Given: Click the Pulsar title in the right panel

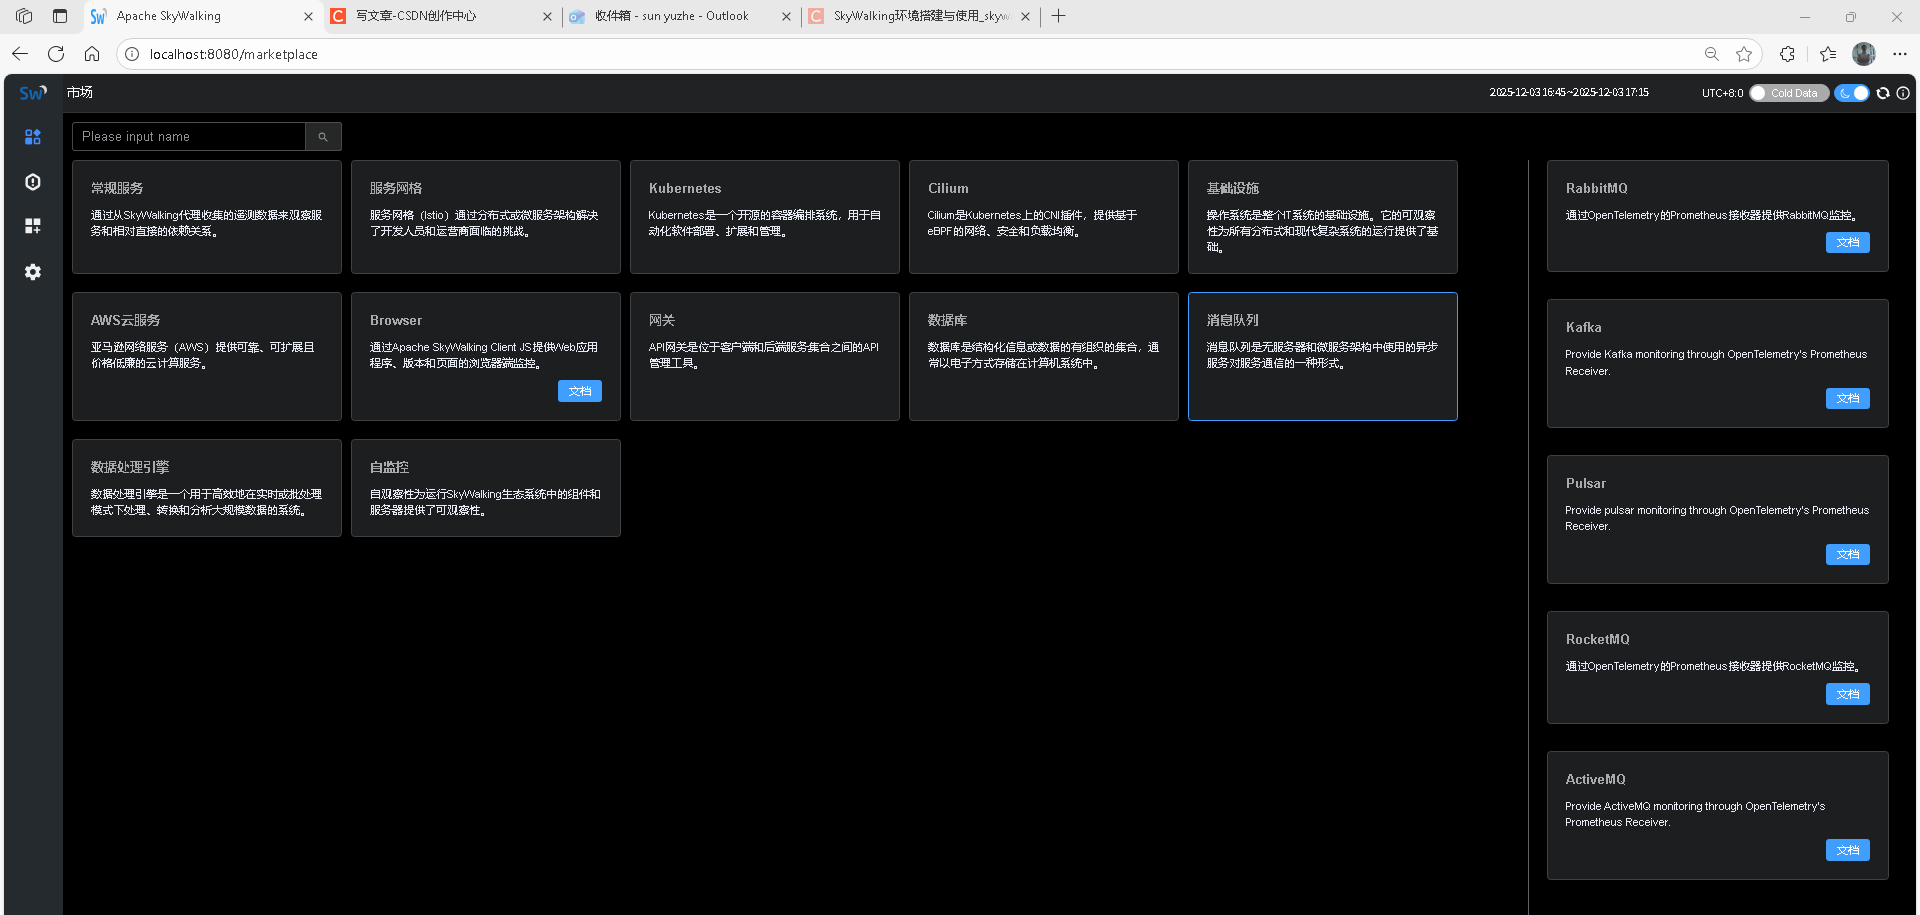Looking at the screenshot, I should pyautogui.click(x=1585, y=483).
